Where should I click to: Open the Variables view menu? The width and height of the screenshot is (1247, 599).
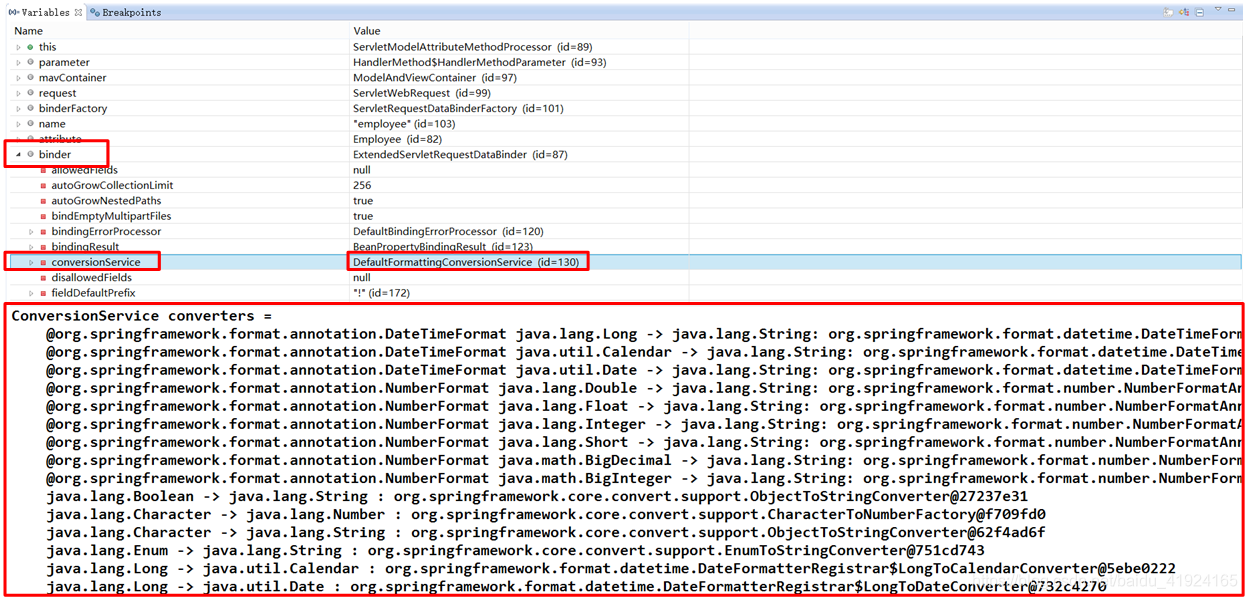[1218, 12]
